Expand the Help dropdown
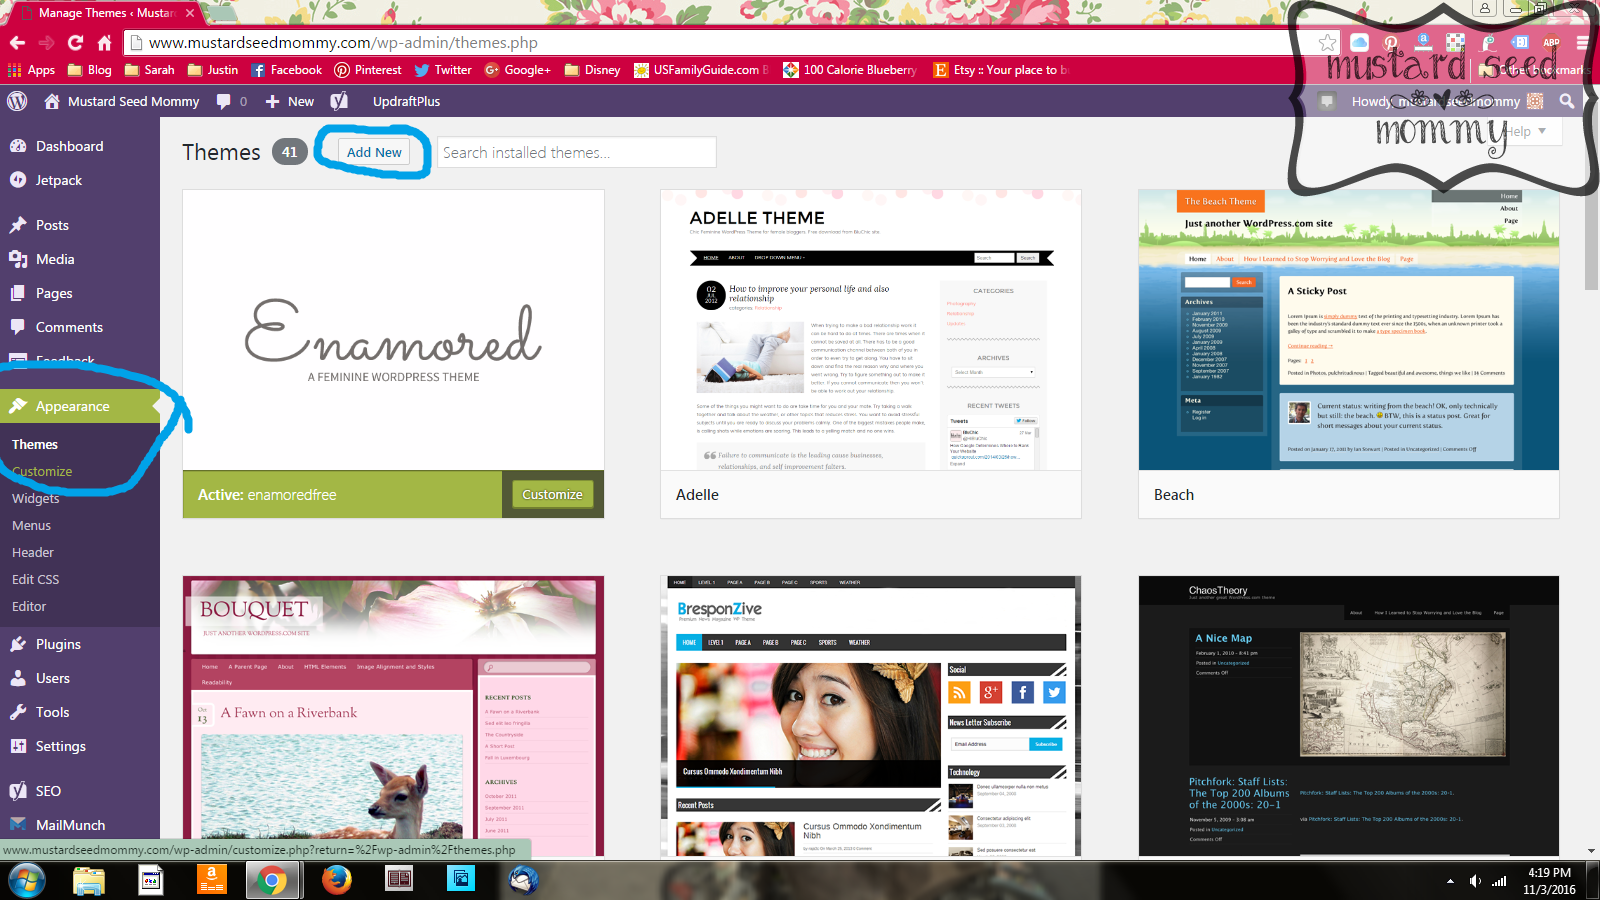The image size is (1600, 900). [x=1526, y=131]
